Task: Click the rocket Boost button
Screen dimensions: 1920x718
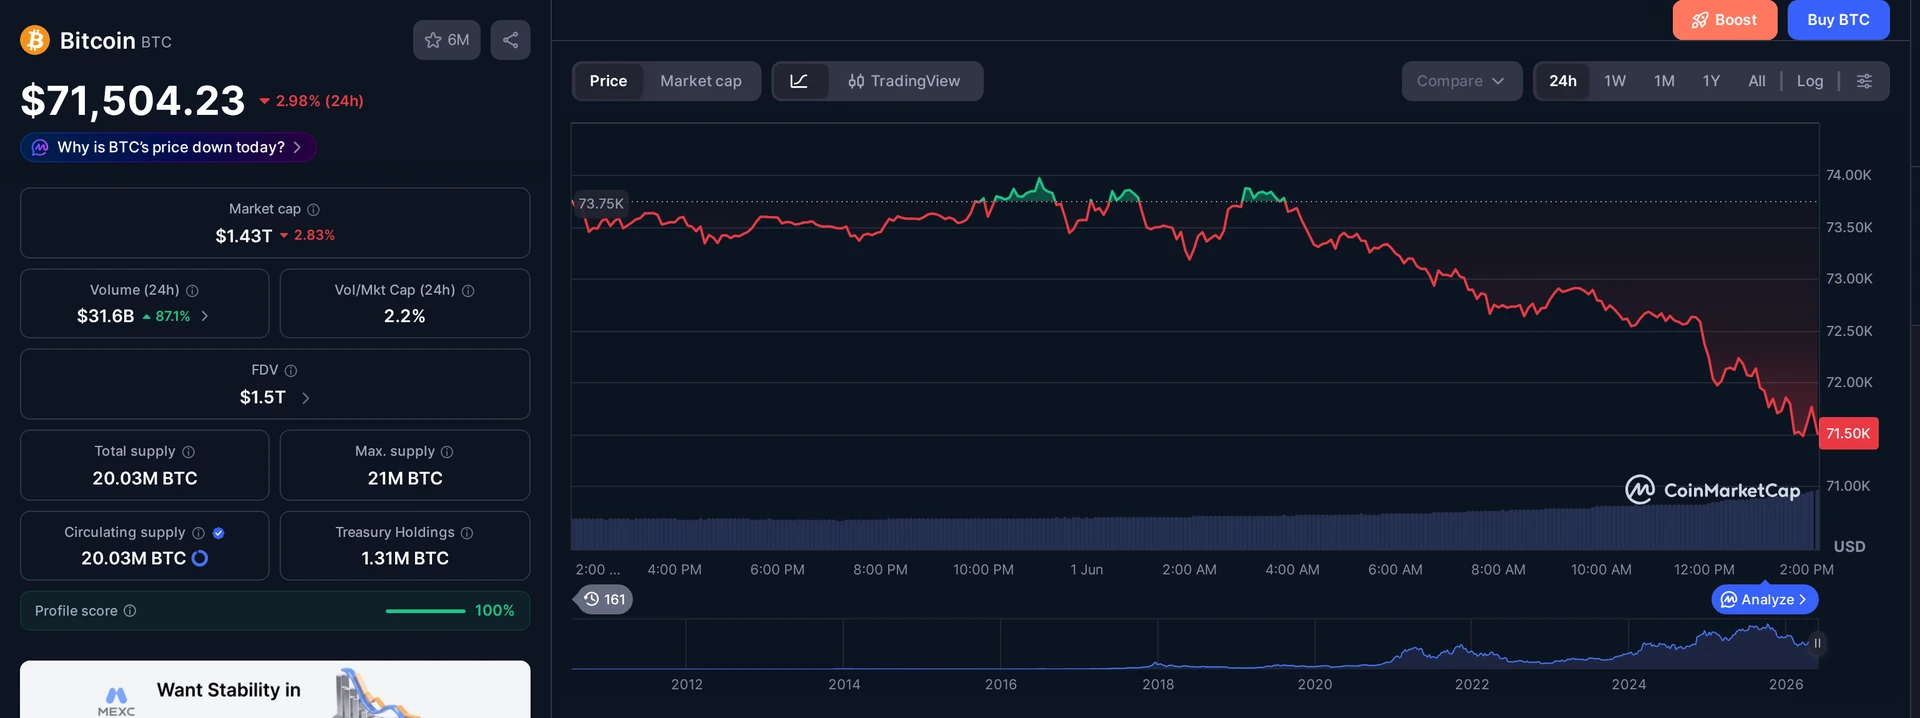Action: [1724, 20]
